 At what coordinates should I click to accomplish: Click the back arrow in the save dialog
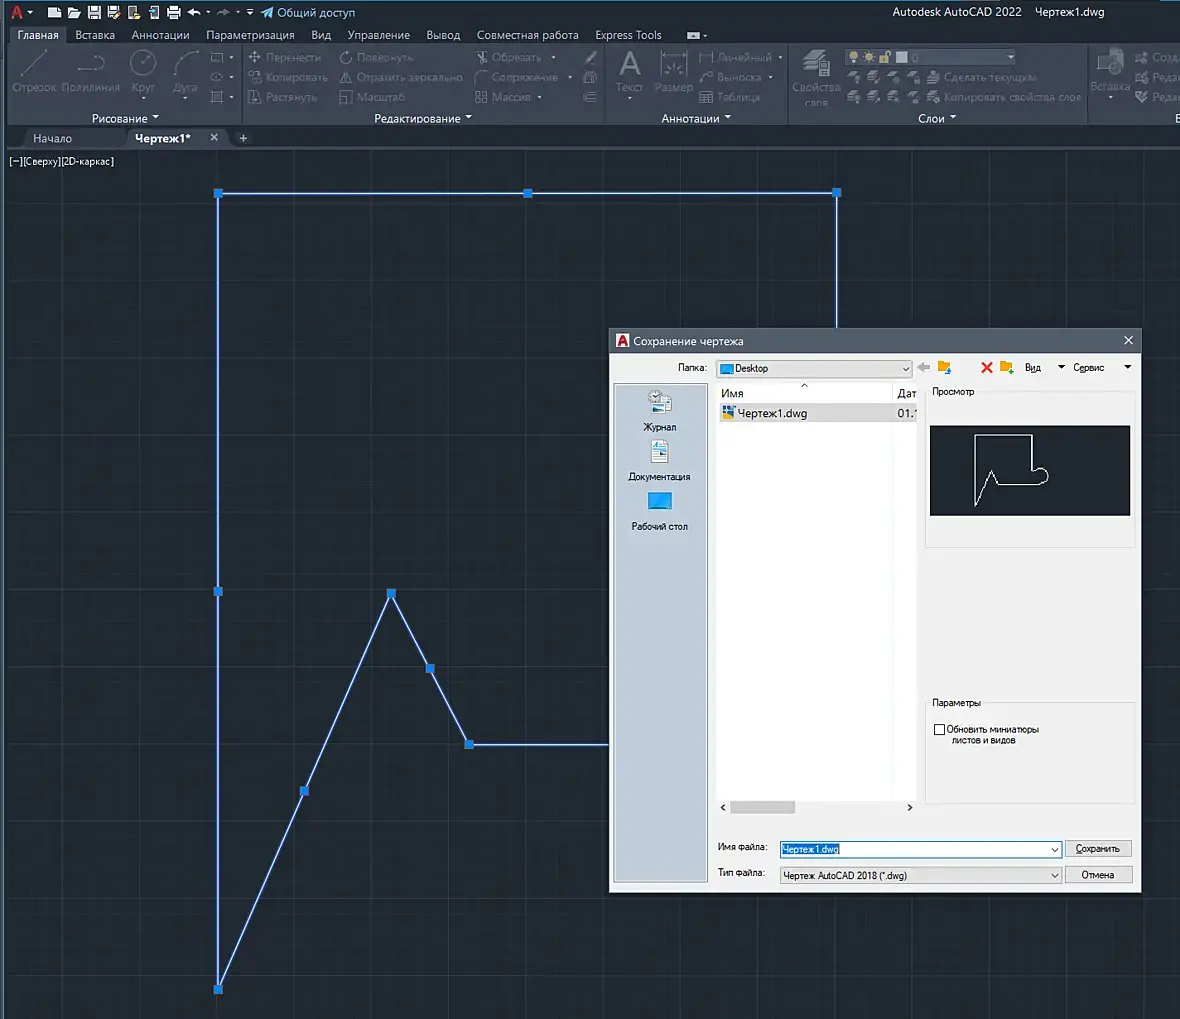pos(924,368)
